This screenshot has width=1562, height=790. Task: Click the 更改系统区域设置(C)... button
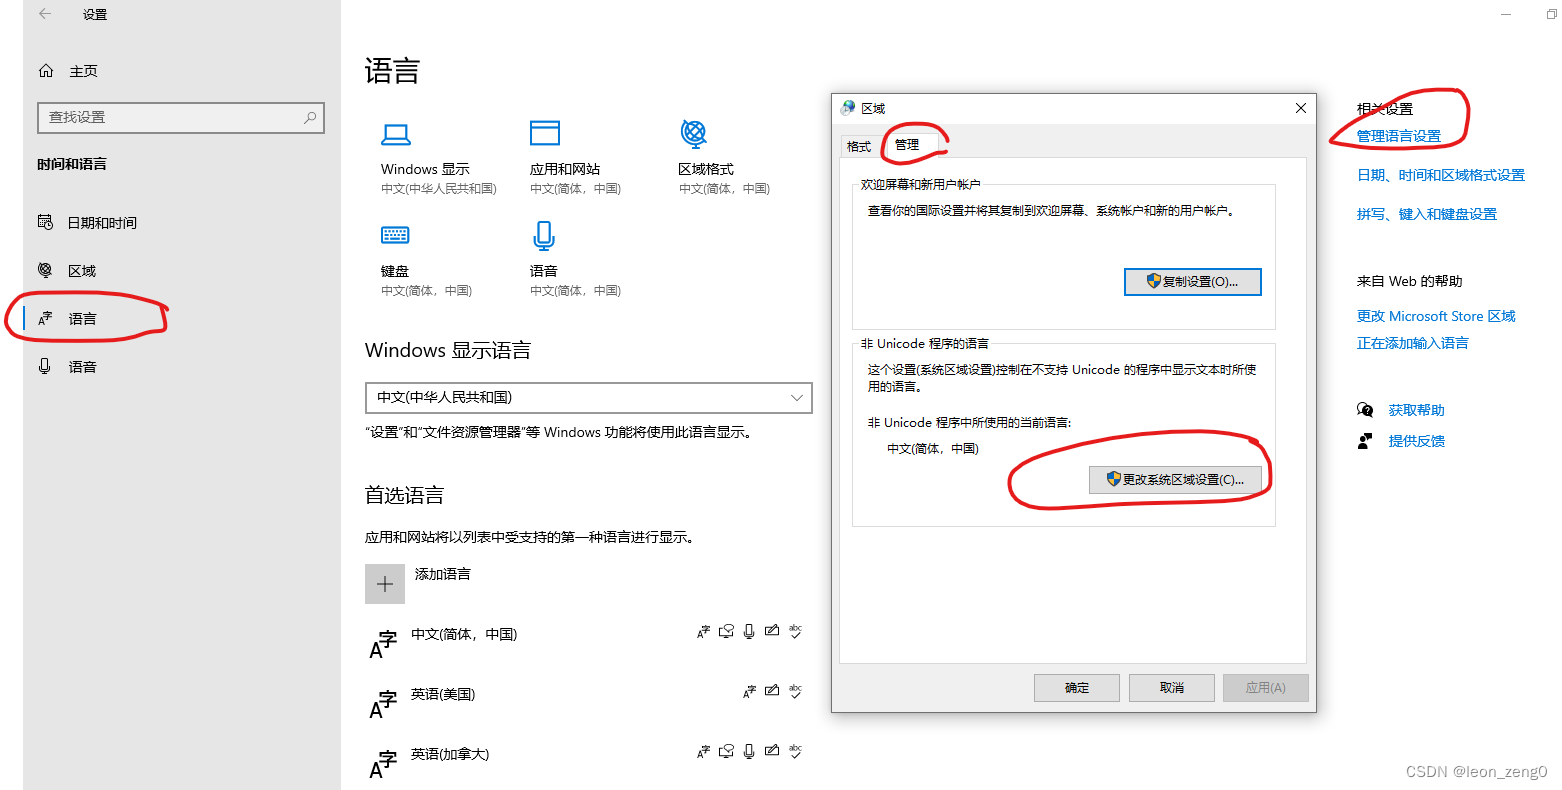1175,480
